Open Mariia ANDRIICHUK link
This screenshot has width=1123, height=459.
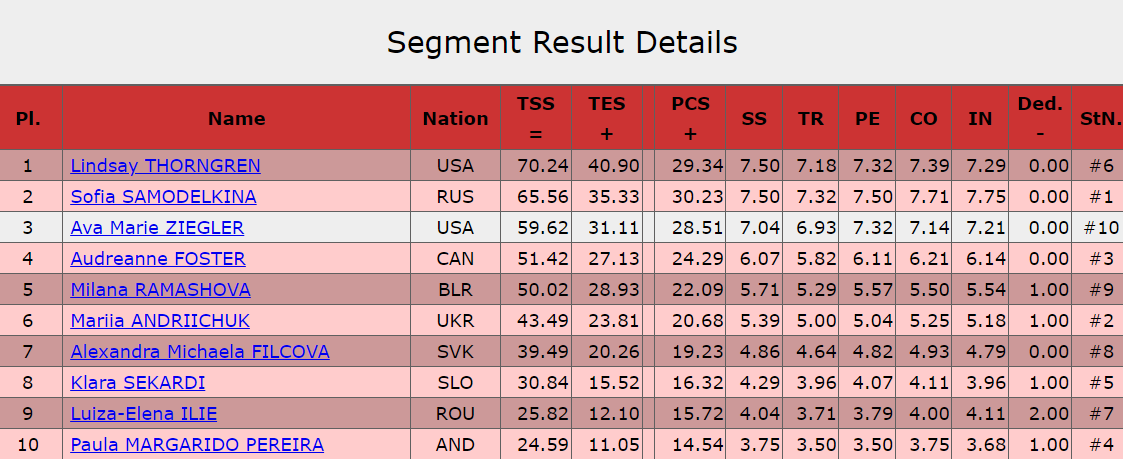[x=160, y=321]
